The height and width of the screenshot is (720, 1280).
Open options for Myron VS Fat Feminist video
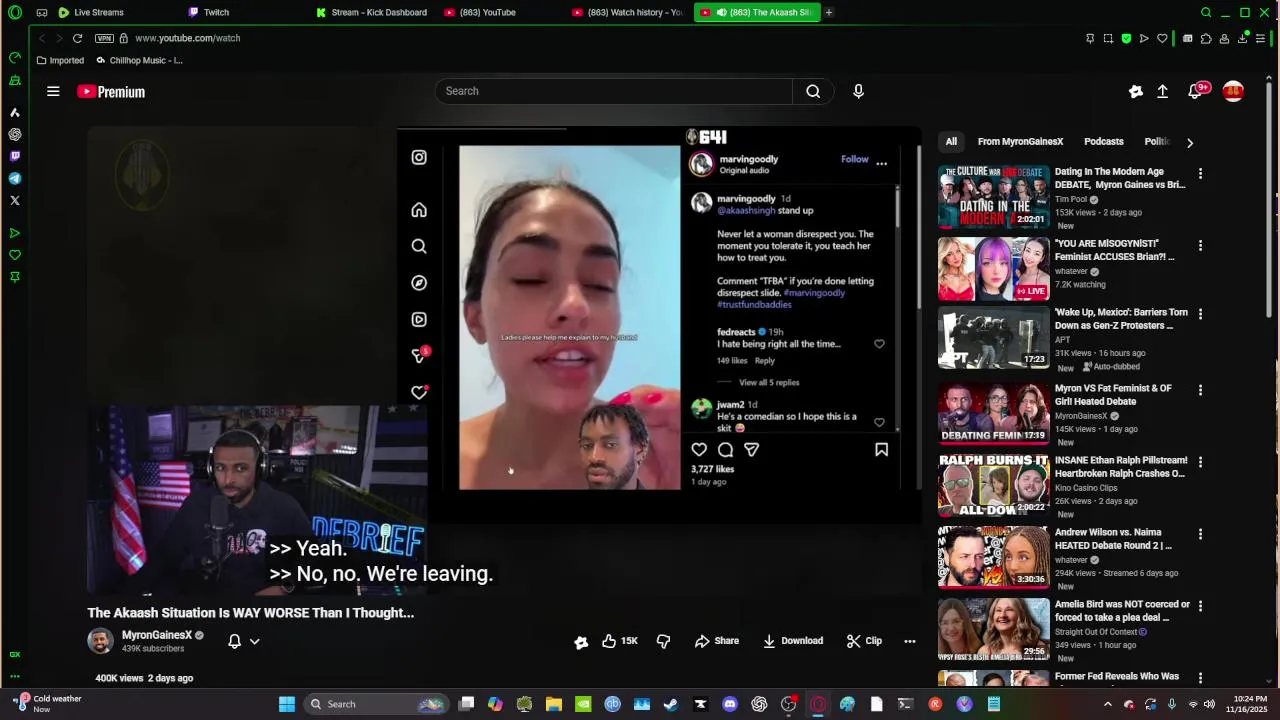tap(1200, 389)
